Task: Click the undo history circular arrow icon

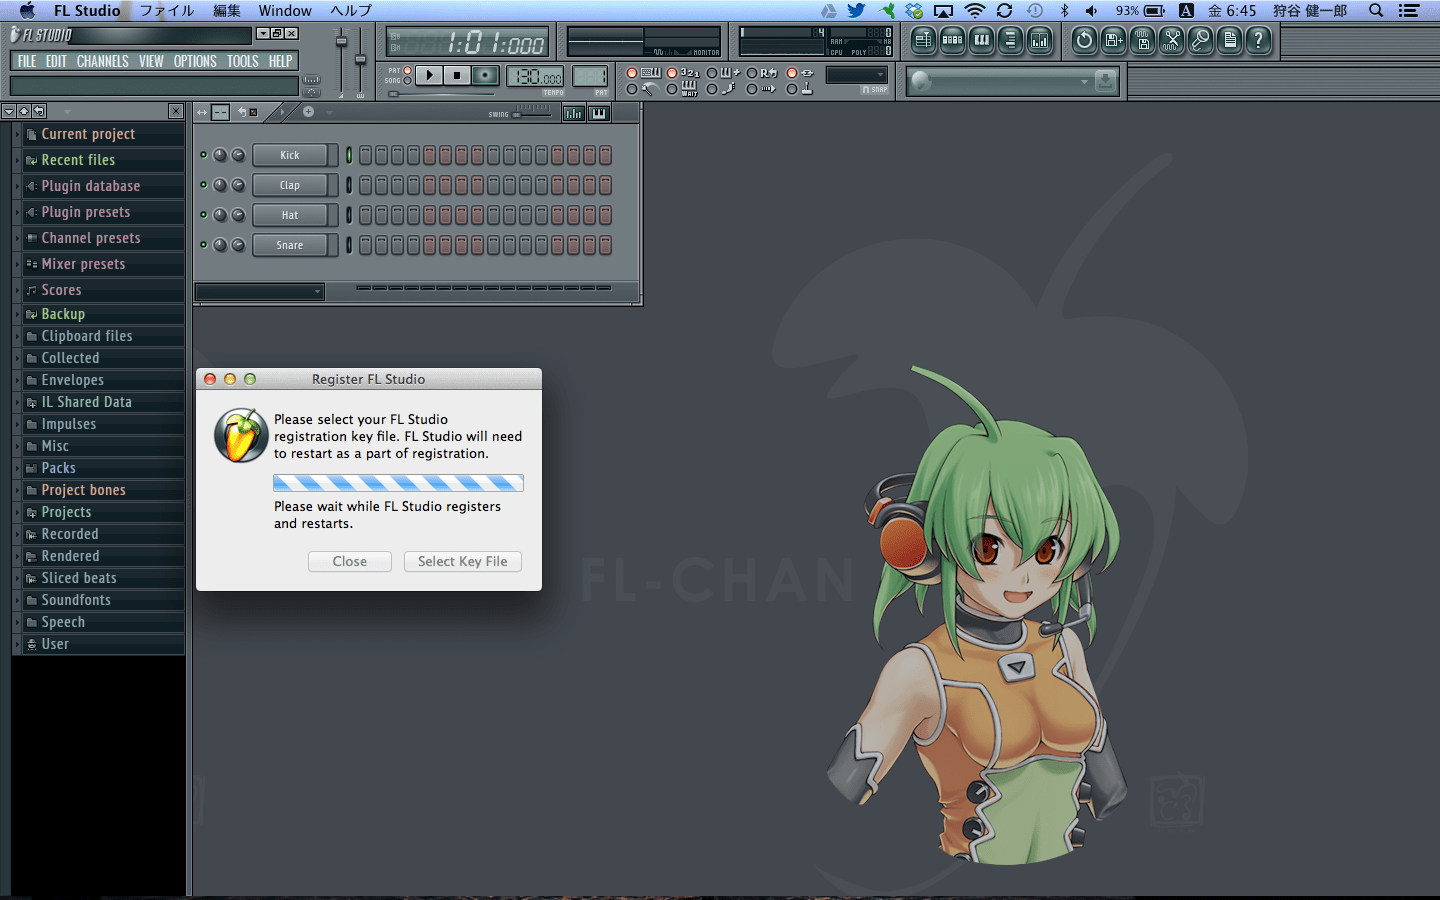Action: [1084, 40]
